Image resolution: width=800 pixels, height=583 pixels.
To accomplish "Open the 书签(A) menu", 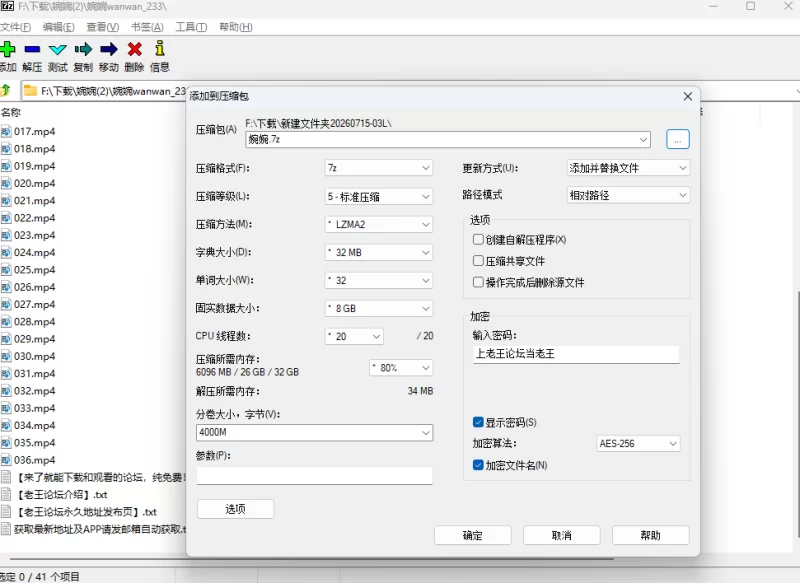I will point(147,27).
